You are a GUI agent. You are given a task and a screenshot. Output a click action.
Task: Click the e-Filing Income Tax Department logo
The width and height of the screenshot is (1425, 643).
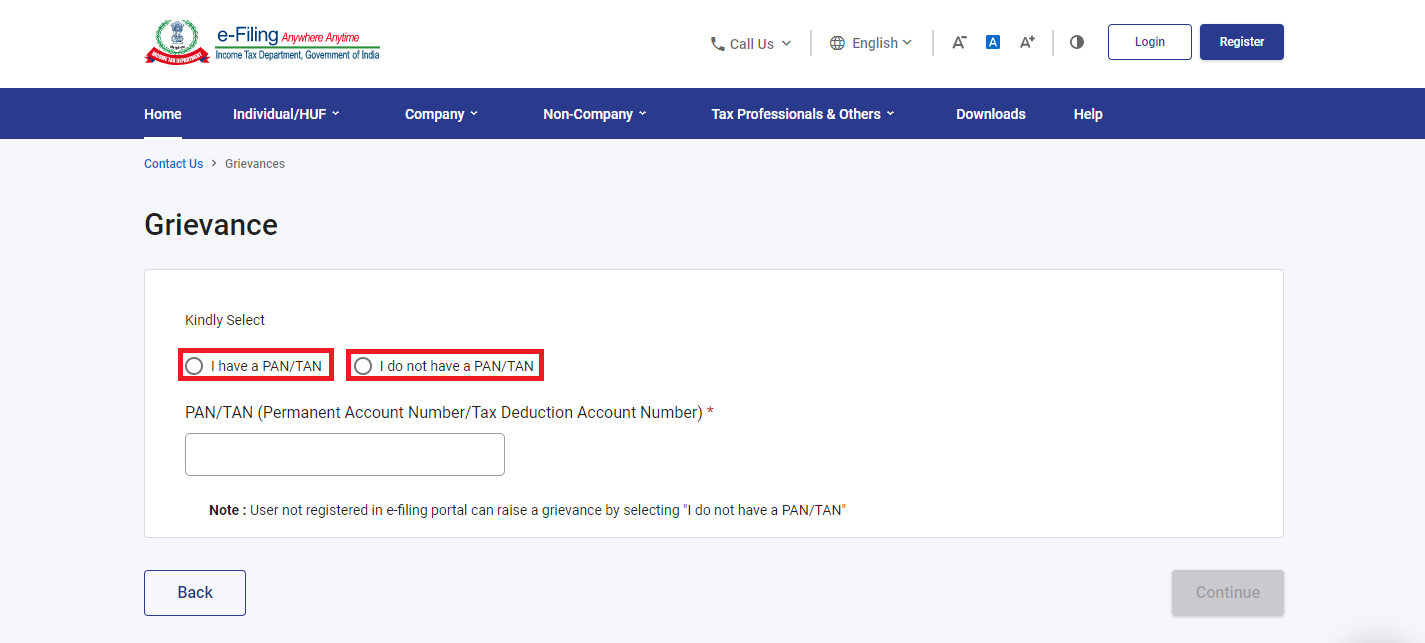(x=262, y=42)
